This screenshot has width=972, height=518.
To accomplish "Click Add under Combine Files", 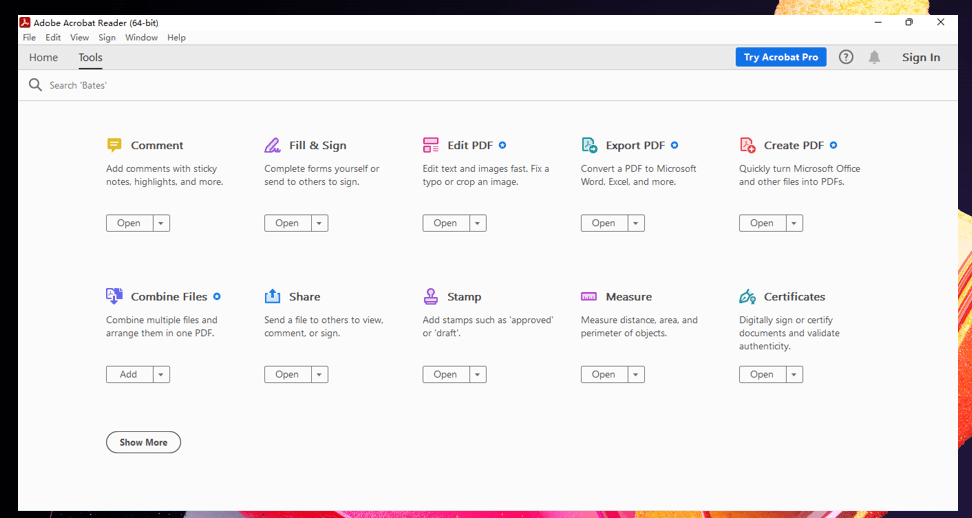I will click(x=130, y=374).
